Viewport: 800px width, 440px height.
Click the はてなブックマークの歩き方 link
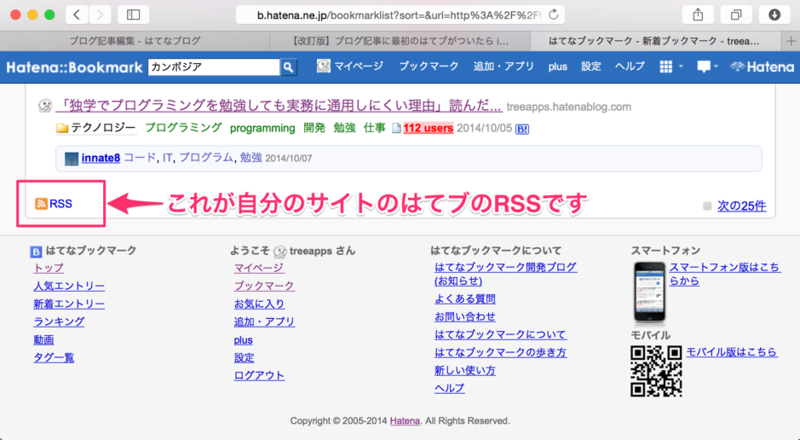click(x=501, y=352)
